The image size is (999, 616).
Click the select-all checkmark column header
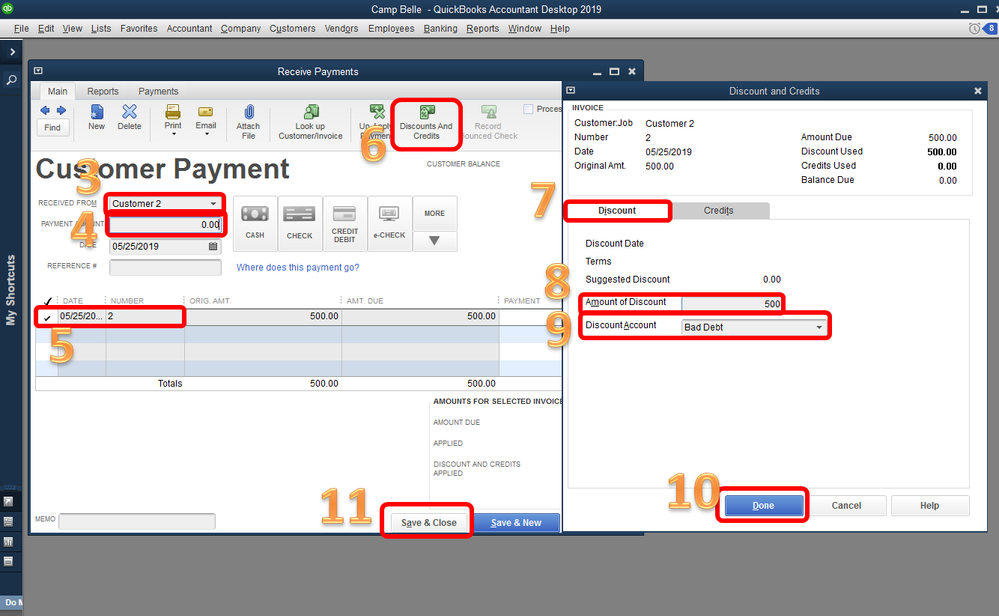(47, 301)
